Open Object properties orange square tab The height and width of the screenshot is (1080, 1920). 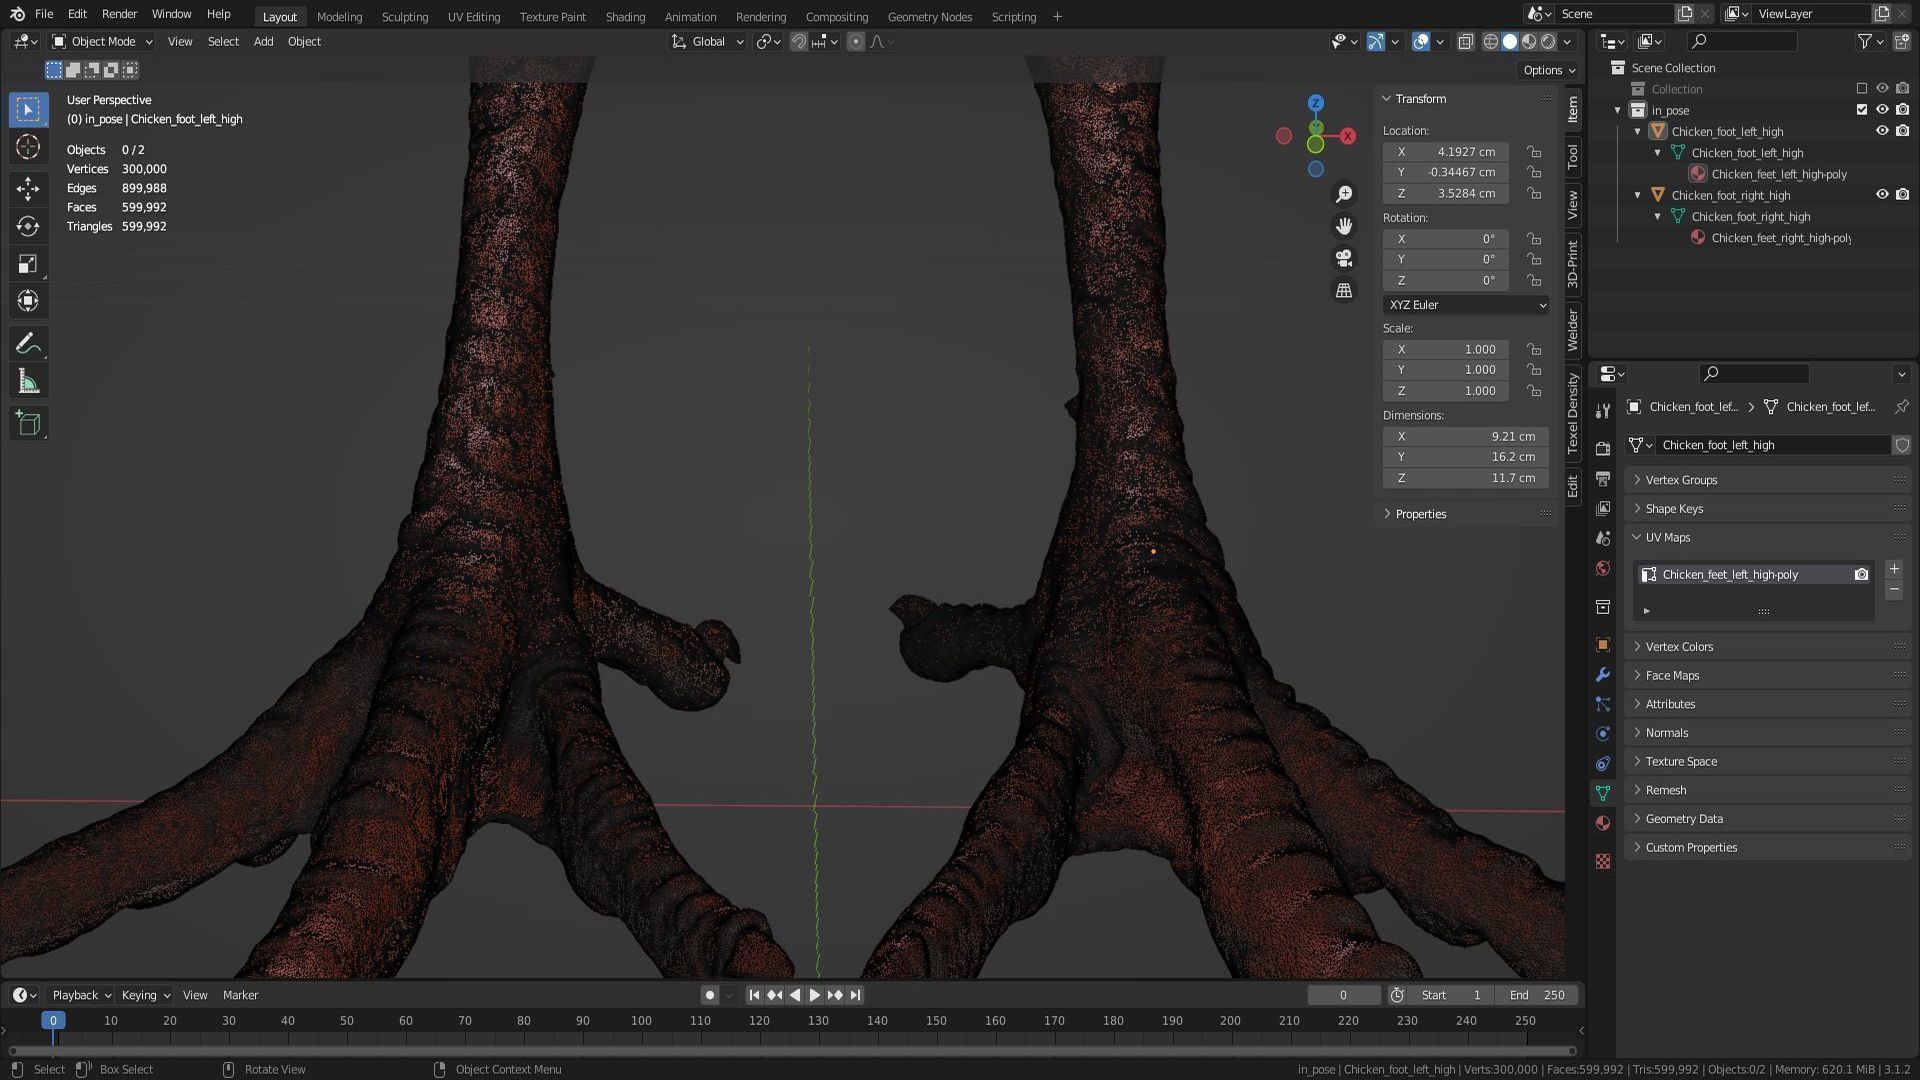pos(1603,645)
